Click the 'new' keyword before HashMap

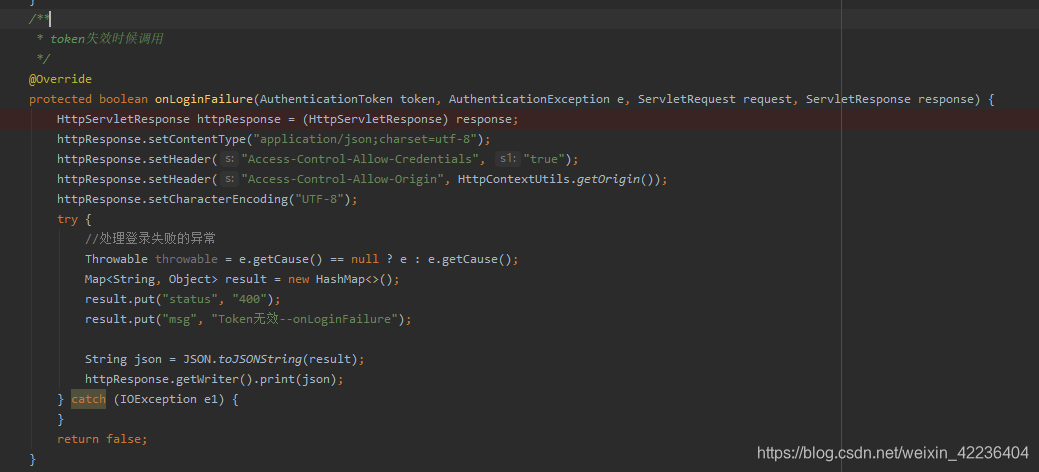tap(298, 278)
